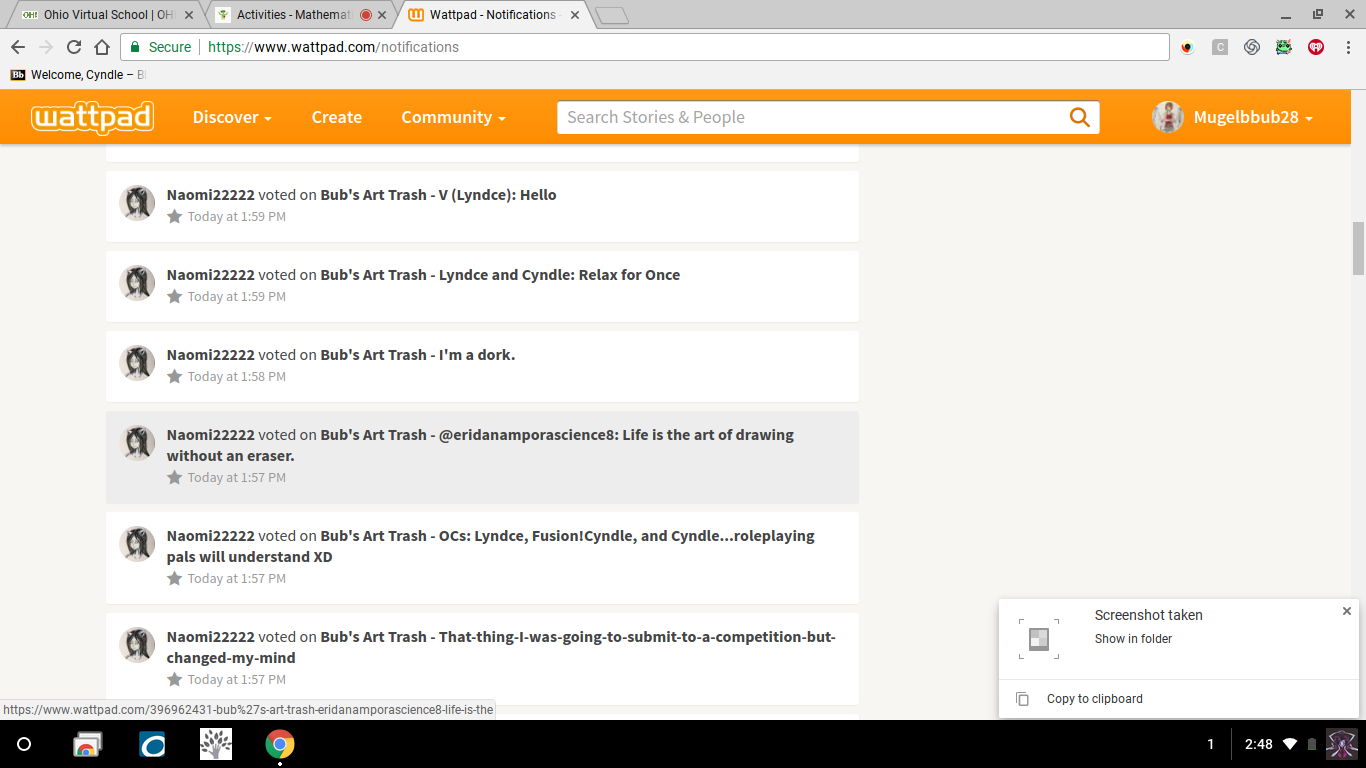Click the Search Stories & People field

(810, 117)
